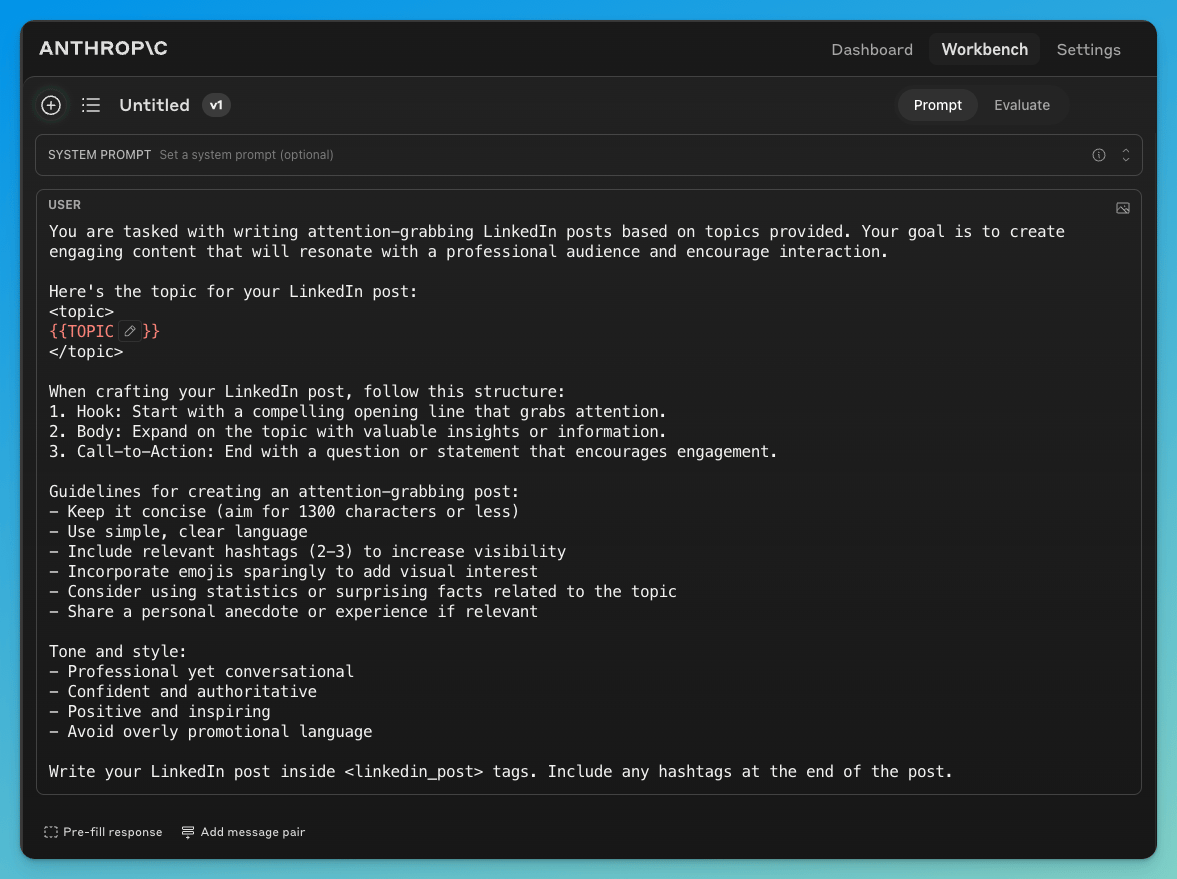Click the Pre-fill response icon
This screenshot has width=1177, height=879.
51,832
